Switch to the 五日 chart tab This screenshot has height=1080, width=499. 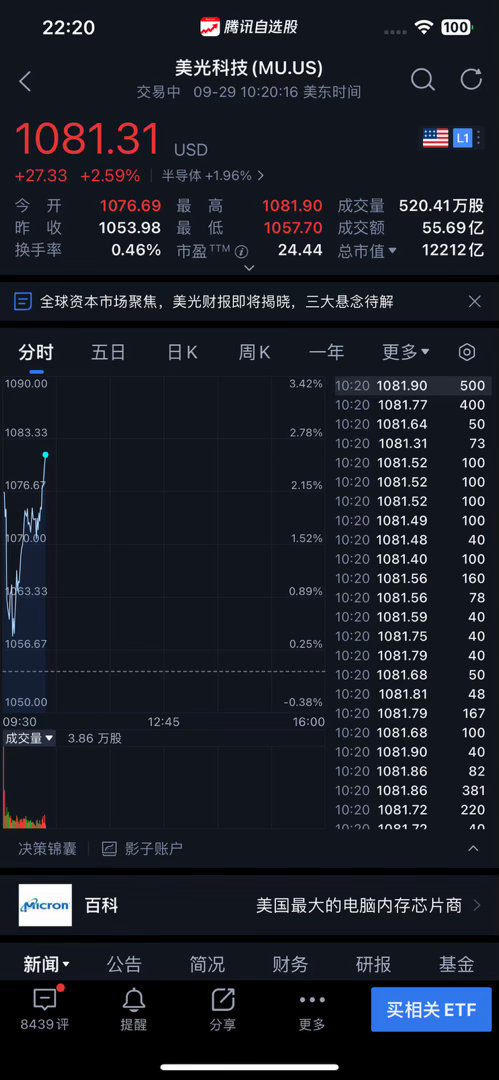(x=108, y=353)
